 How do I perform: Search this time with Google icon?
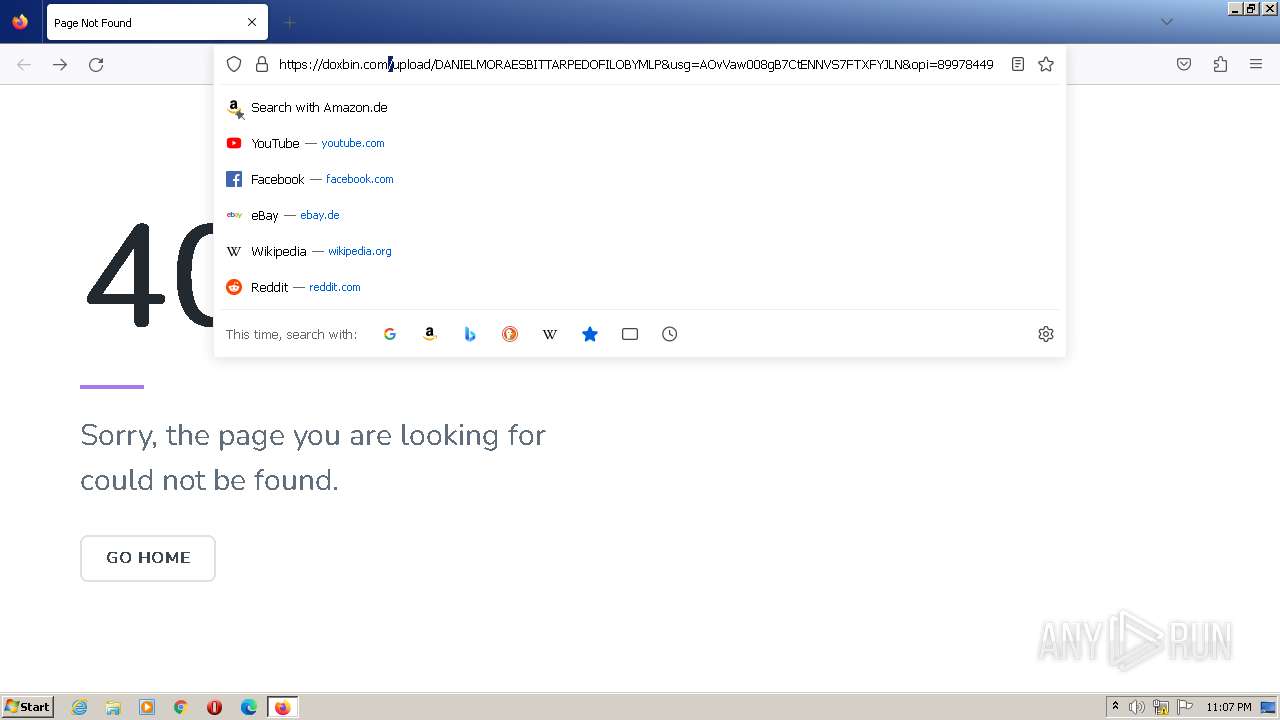[390, 334]
